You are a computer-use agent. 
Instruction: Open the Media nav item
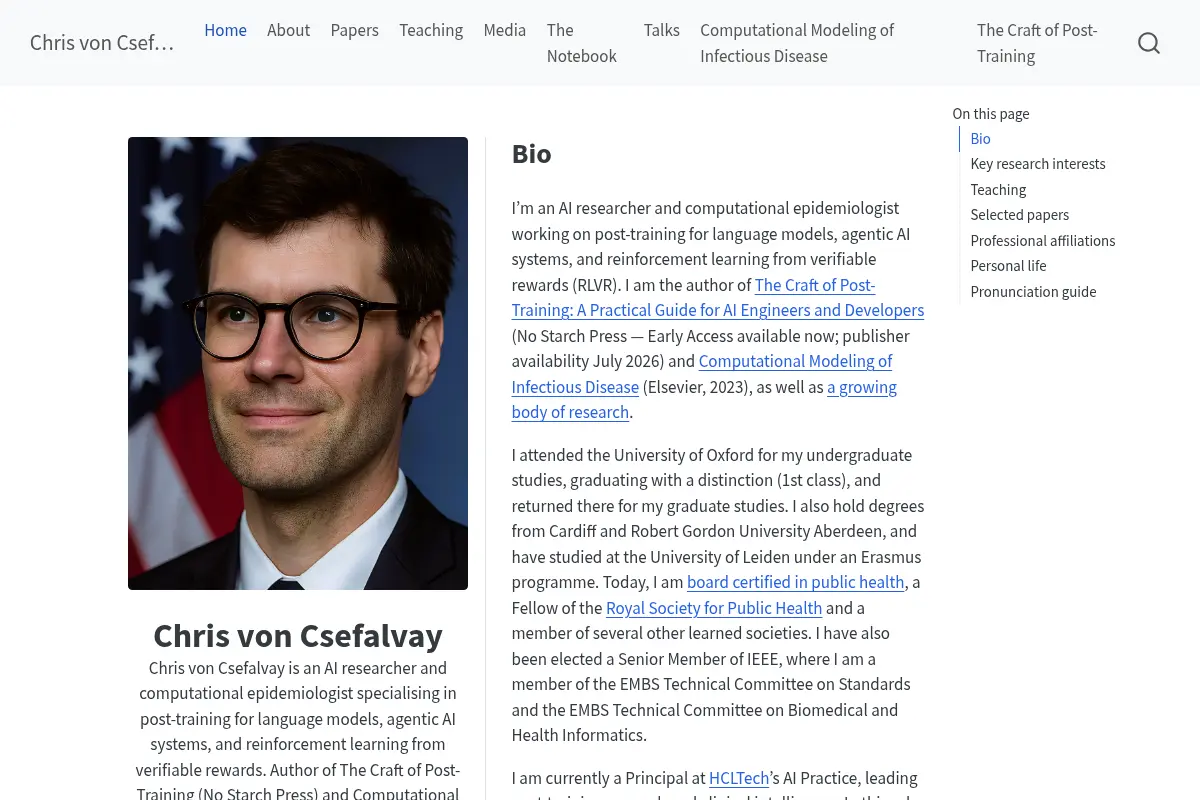point(504,30)
